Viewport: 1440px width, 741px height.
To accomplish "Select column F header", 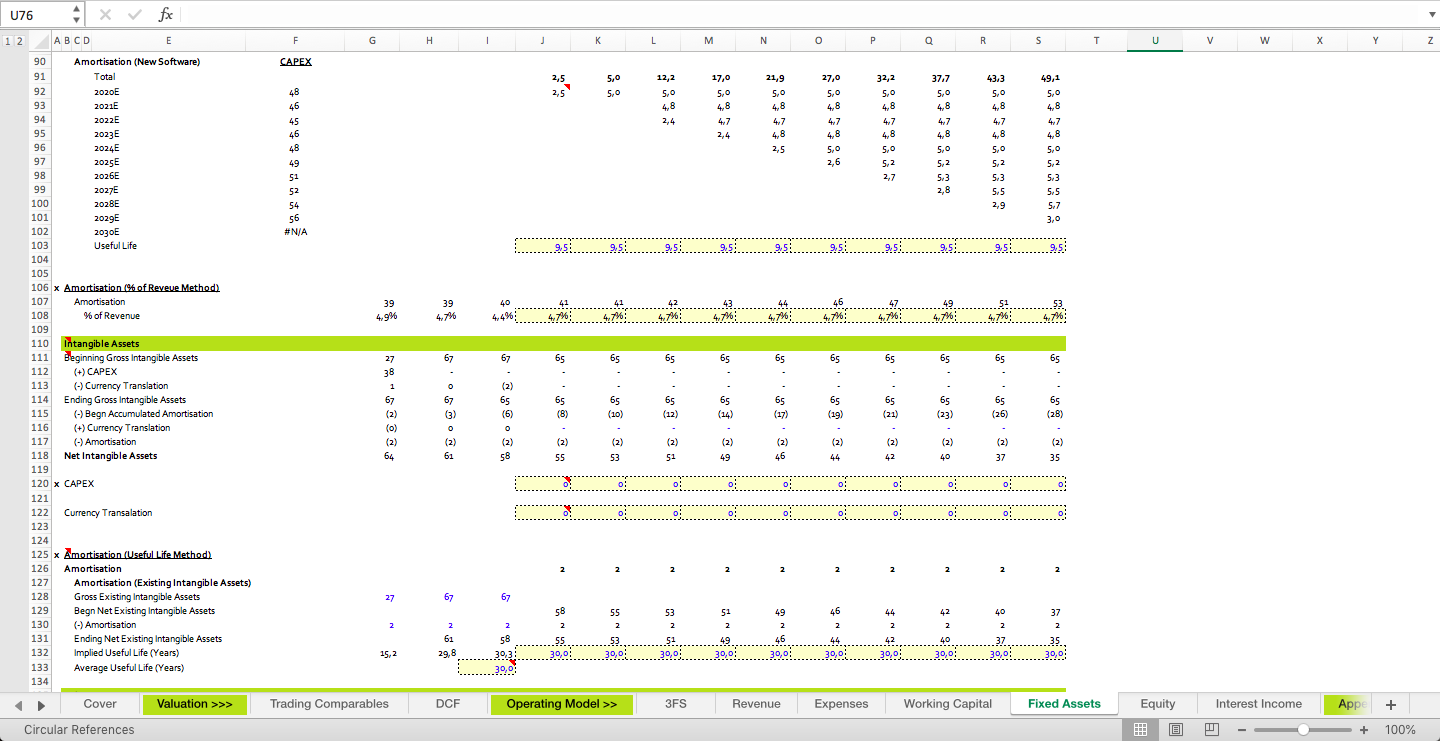I will click(x=295, y=40).
